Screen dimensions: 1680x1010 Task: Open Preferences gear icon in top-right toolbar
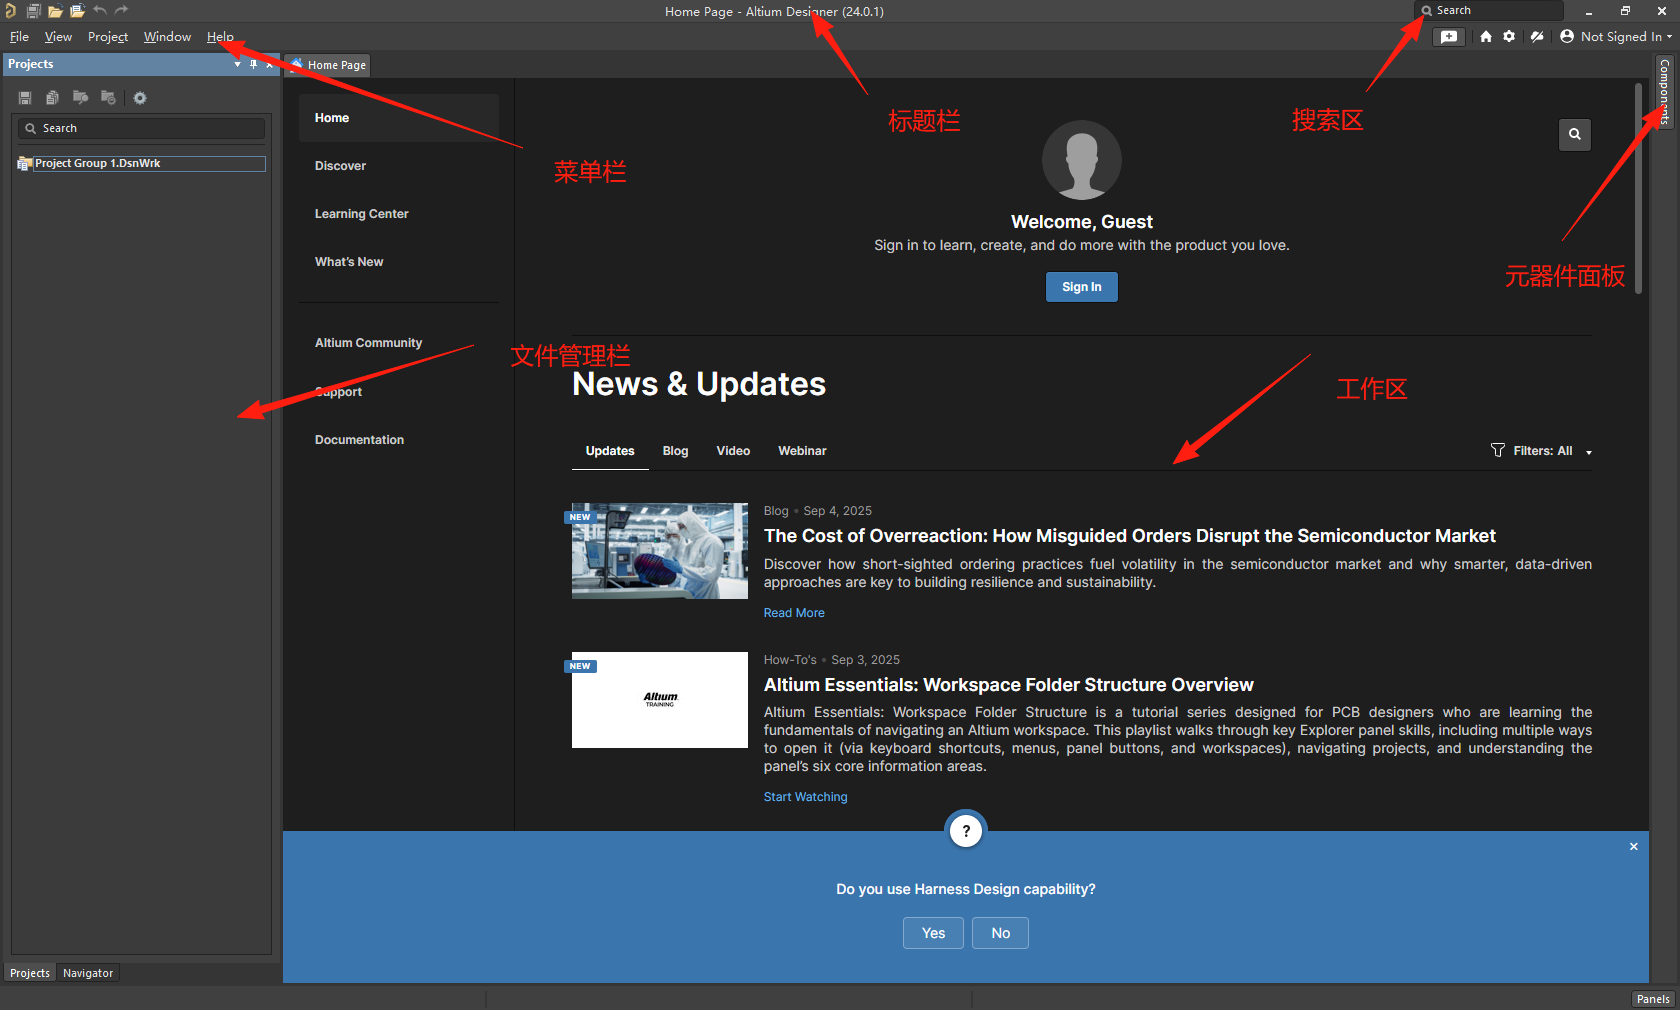[x=1509, y=36]
